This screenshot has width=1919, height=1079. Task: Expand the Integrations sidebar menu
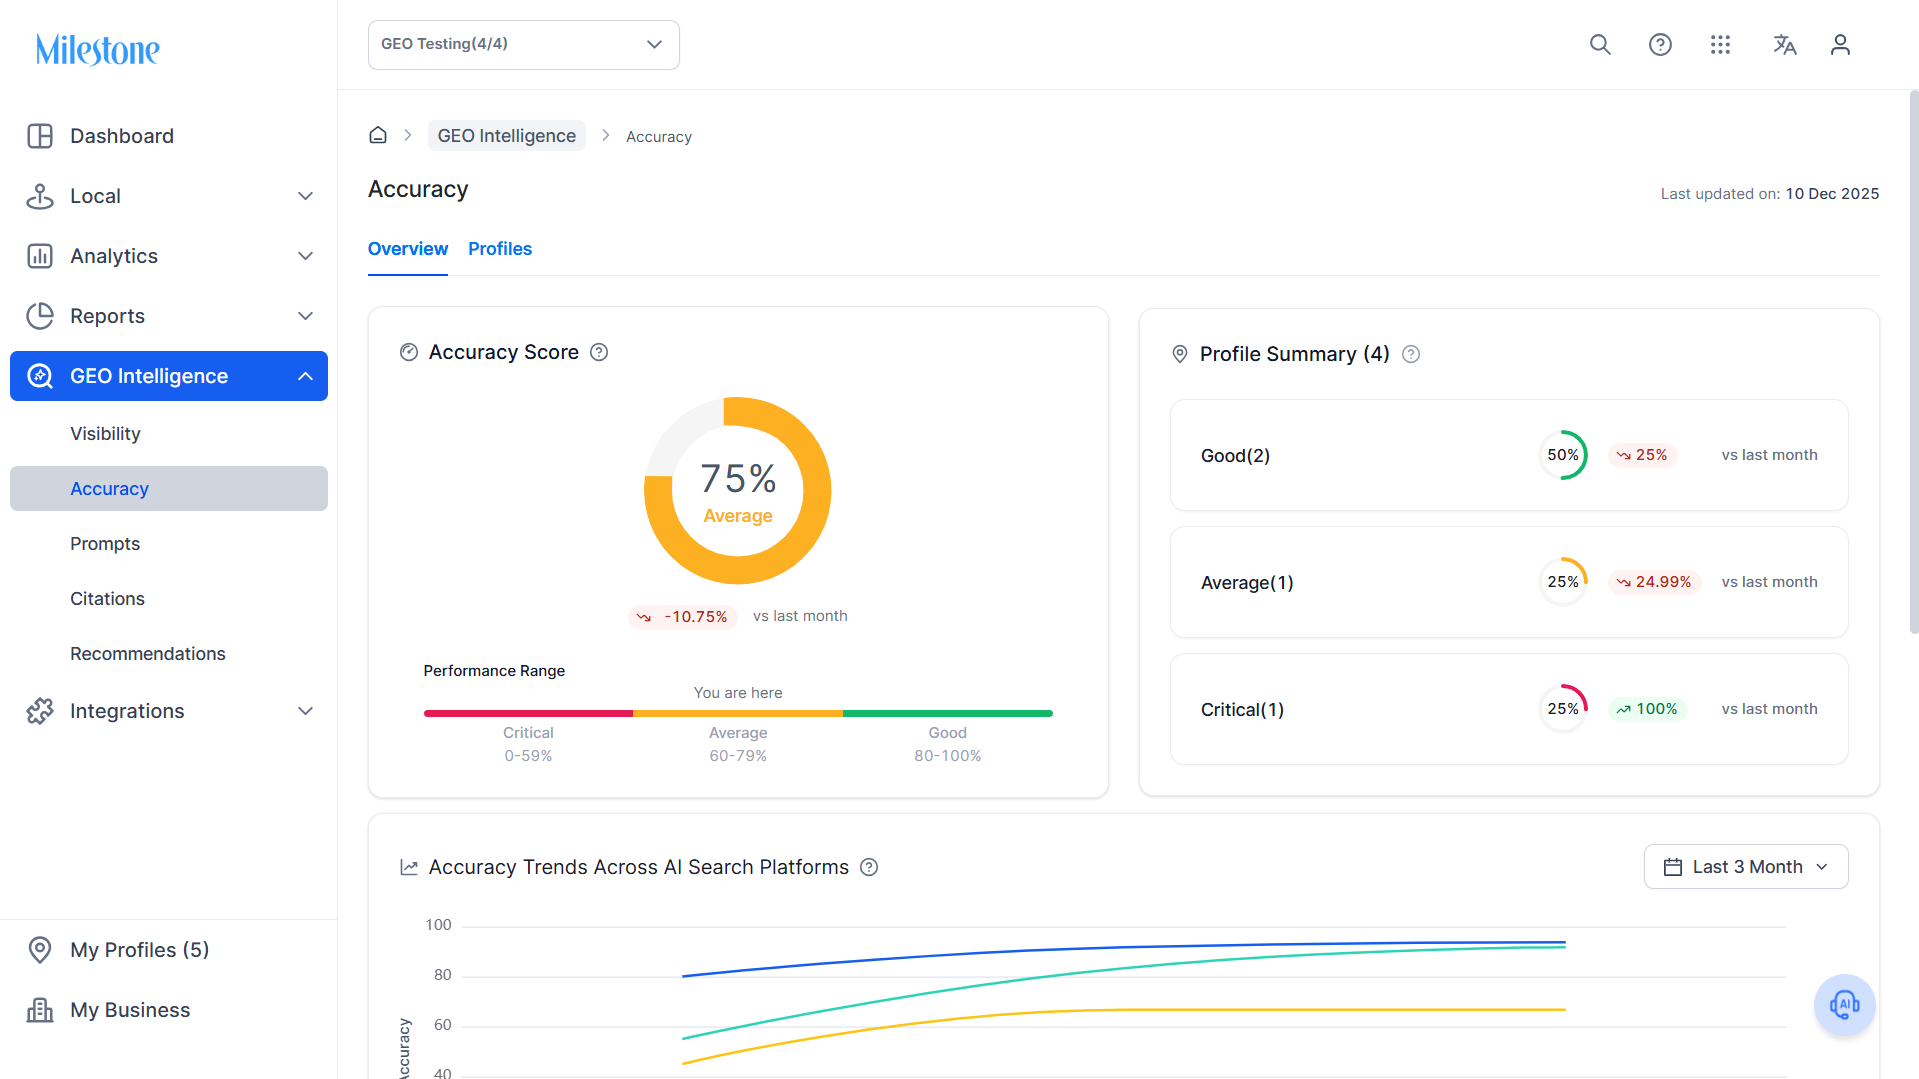coord(169,711)
